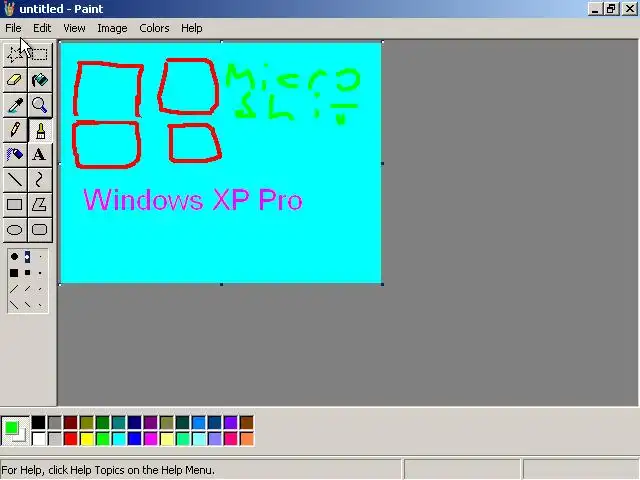Open the Image menu
The image size is (640, 480).
112,28
